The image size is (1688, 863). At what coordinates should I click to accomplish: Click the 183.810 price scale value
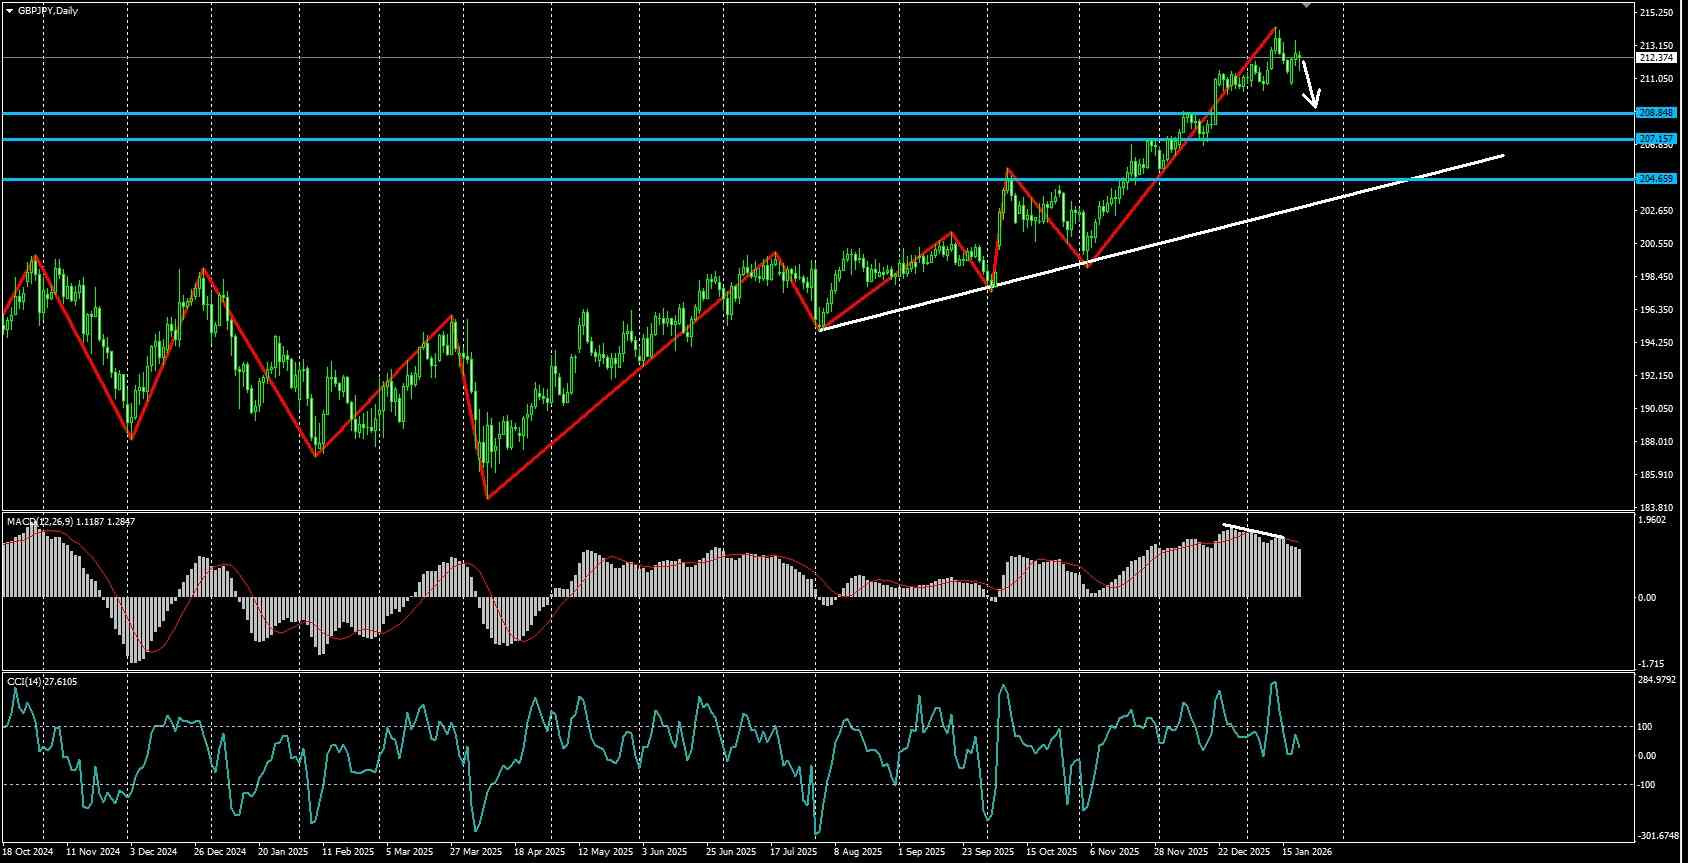point(1656,508)
